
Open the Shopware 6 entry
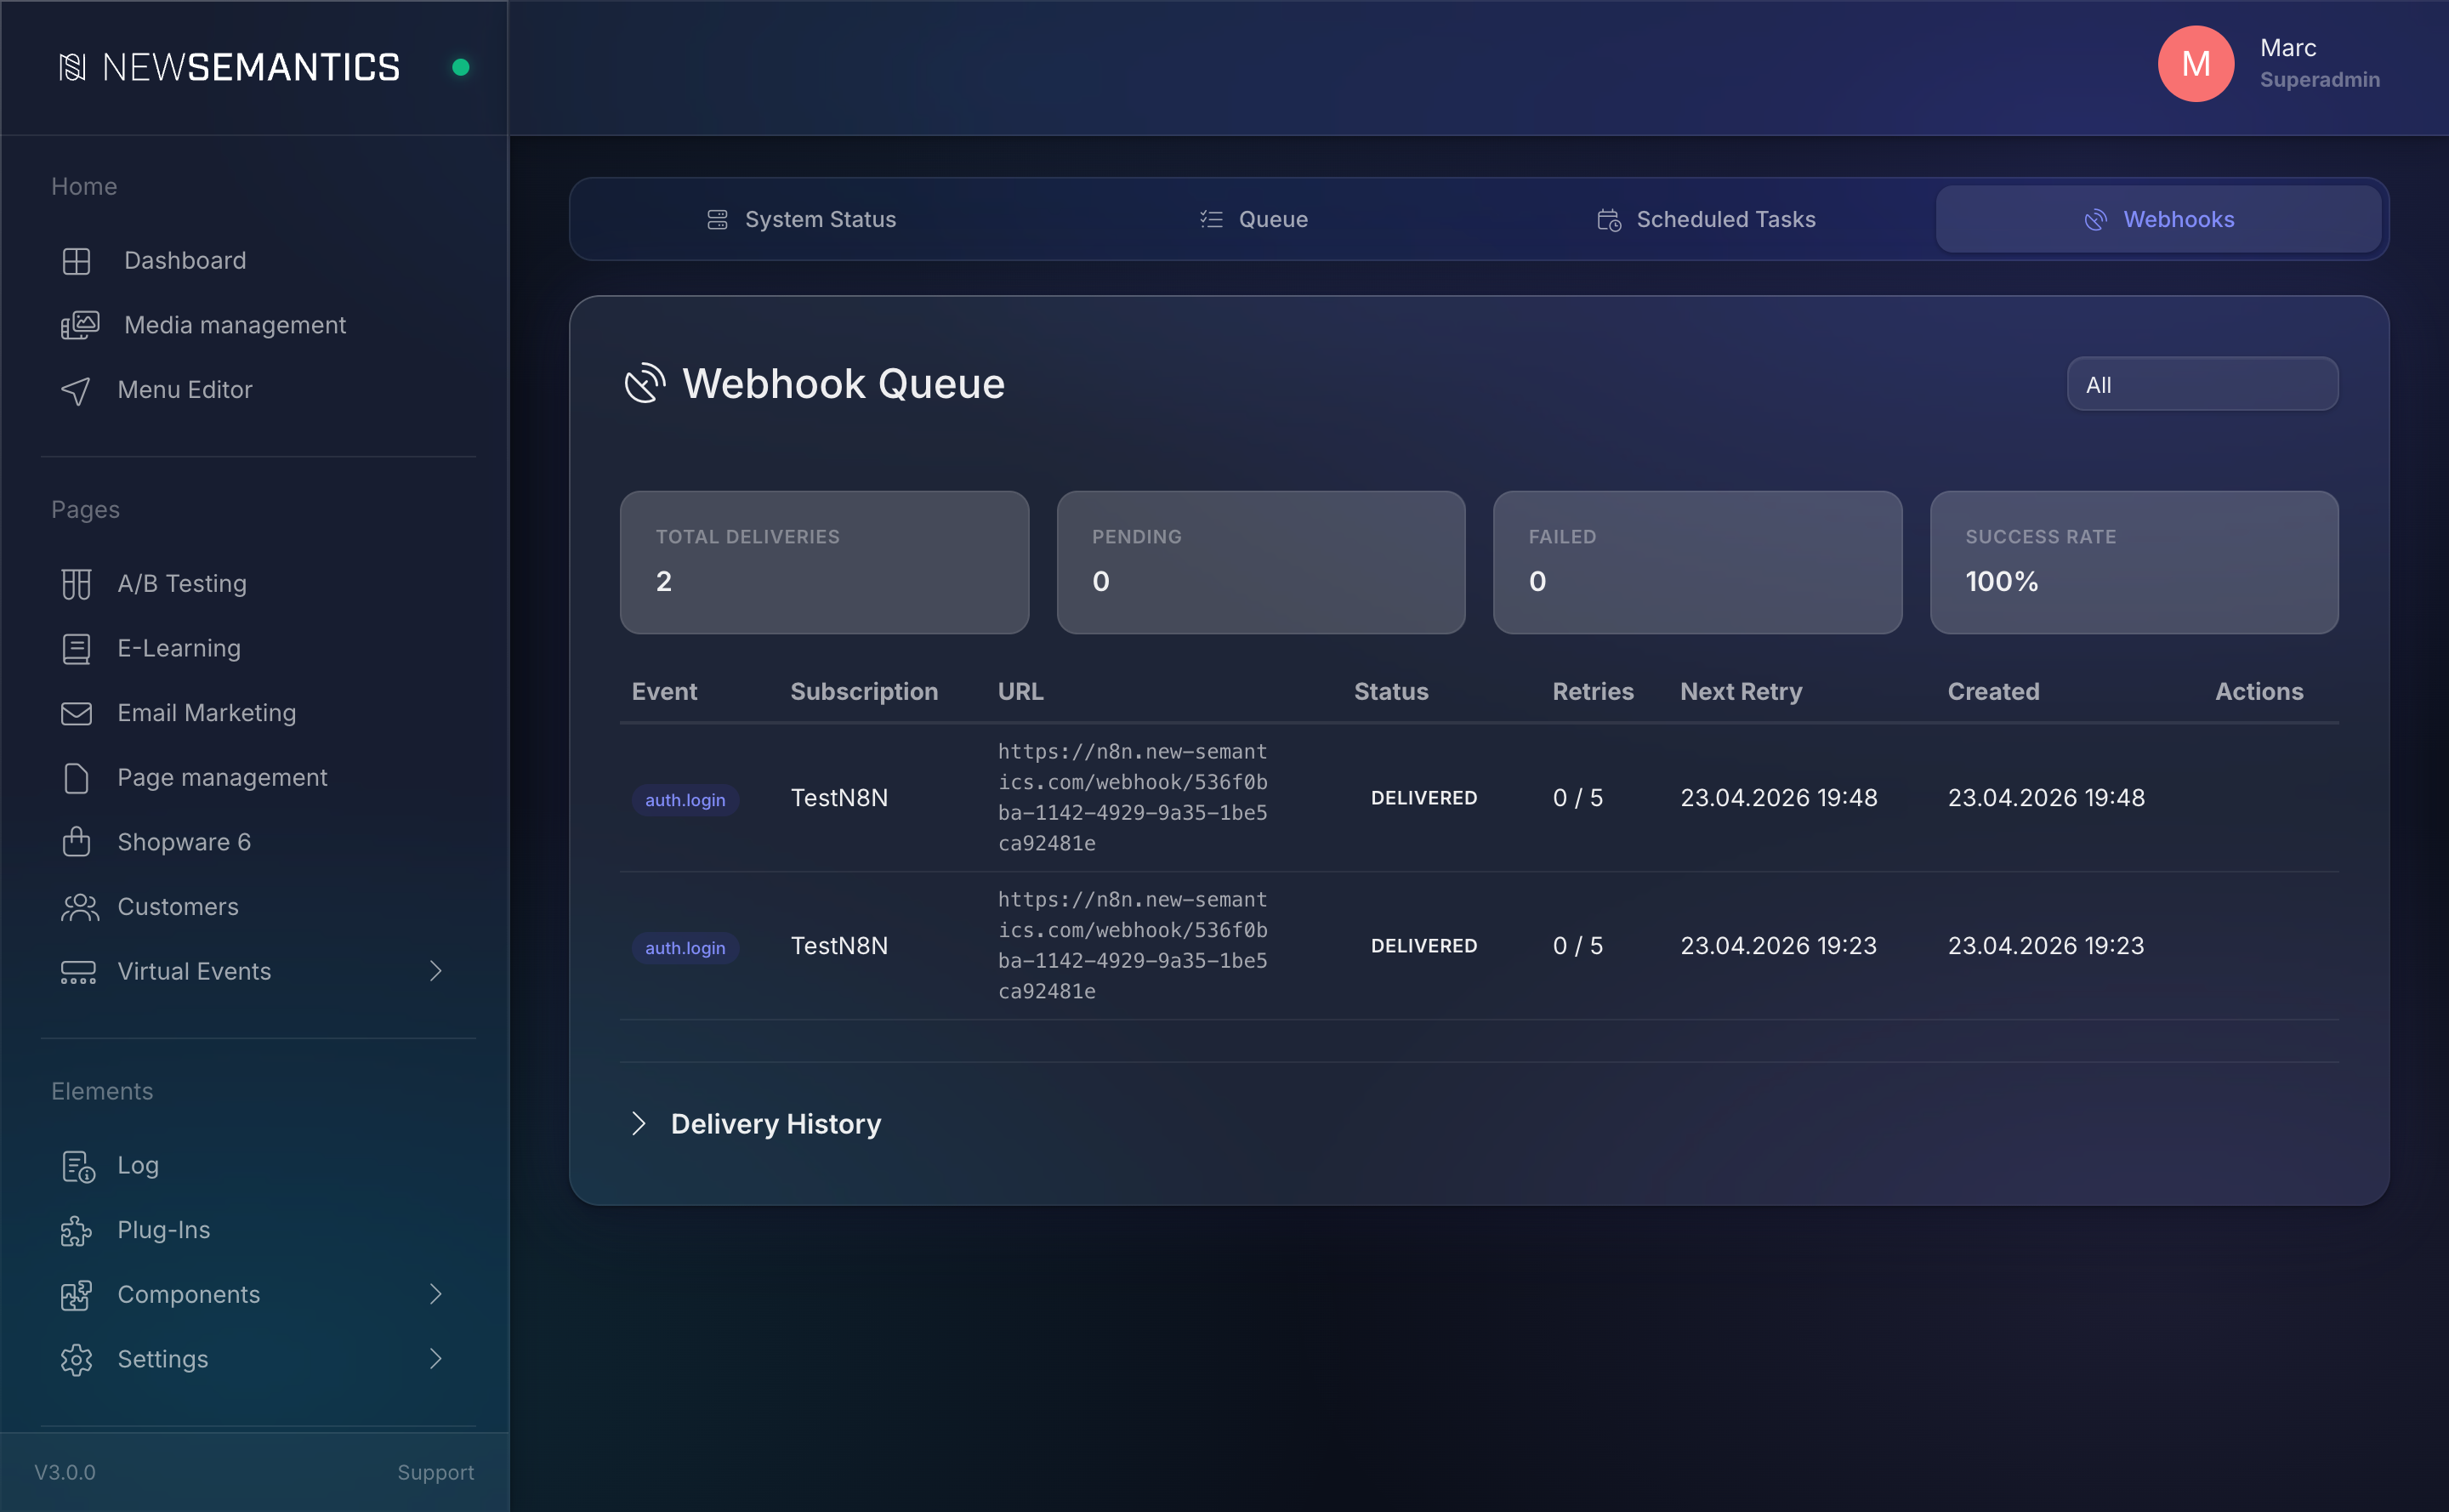pos(184,842)
